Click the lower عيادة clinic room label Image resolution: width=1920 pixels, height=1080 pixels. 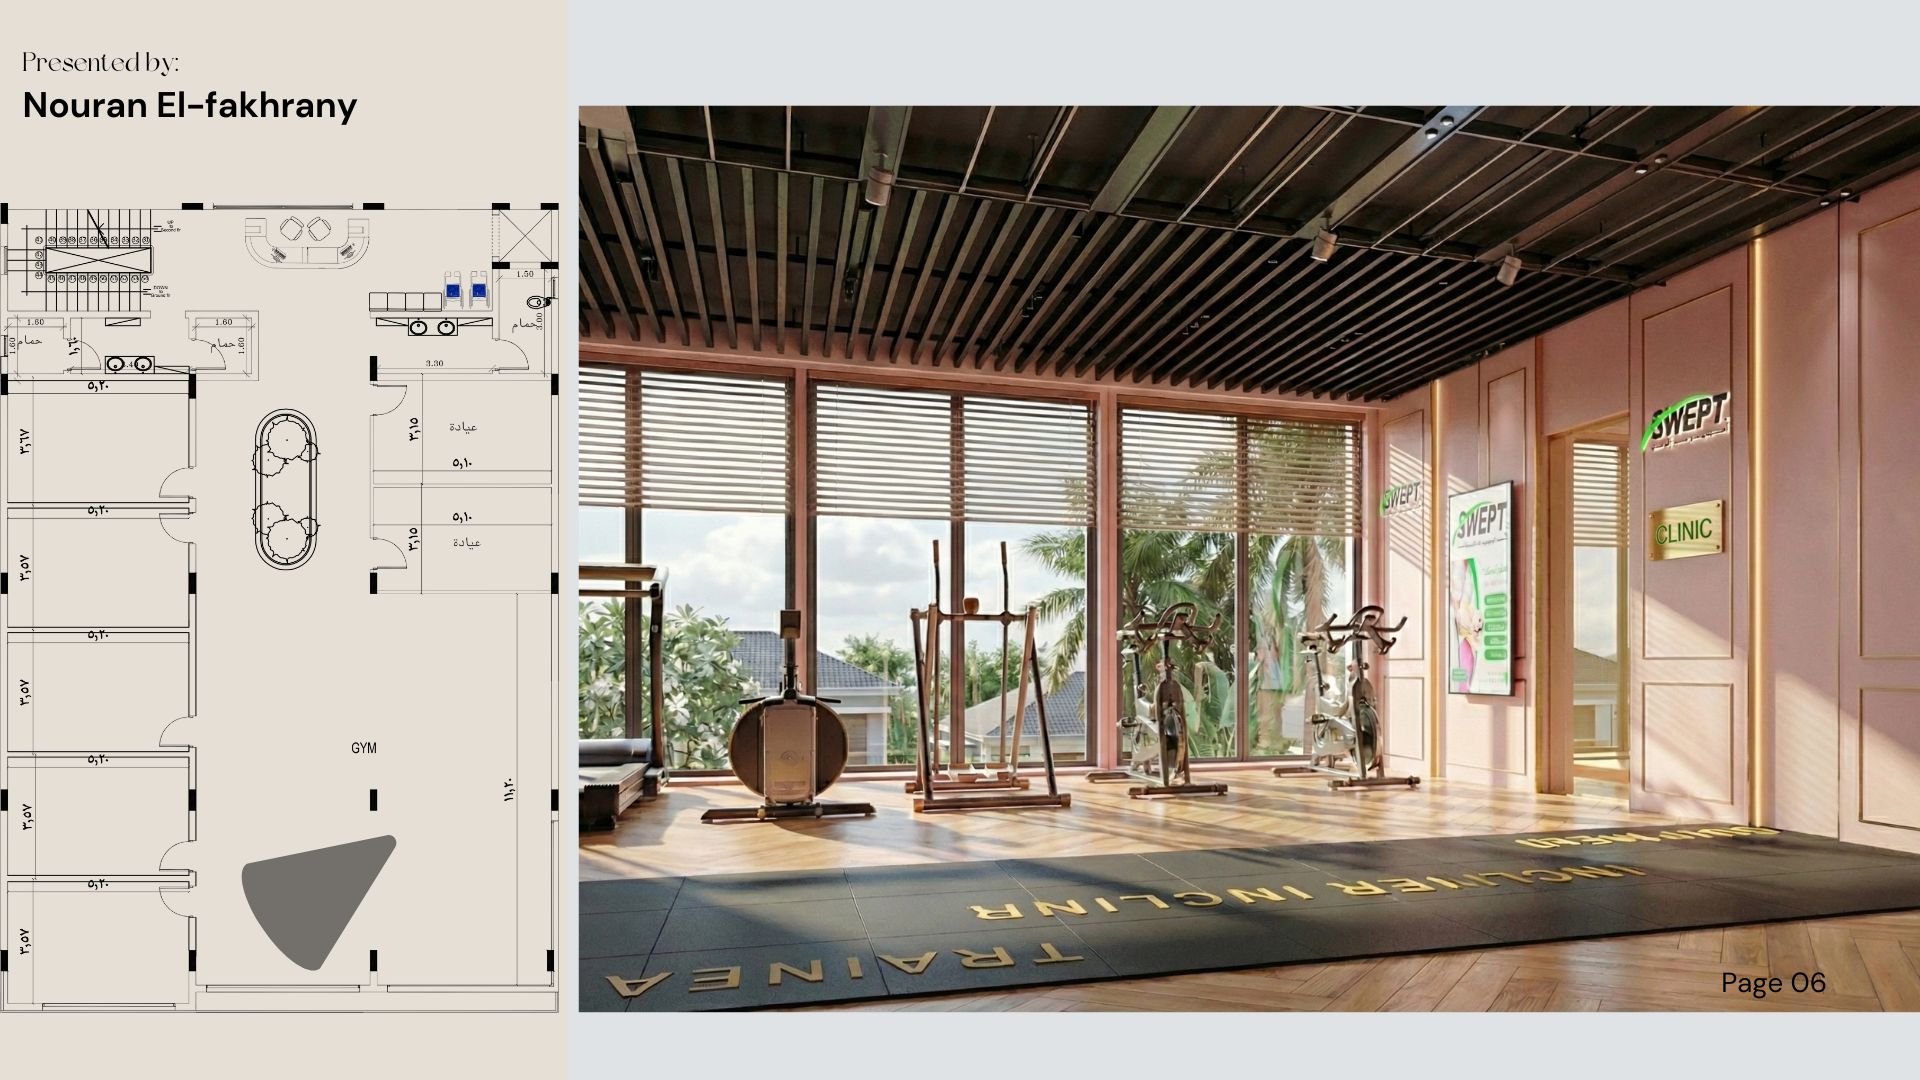[x=466, y=542]
